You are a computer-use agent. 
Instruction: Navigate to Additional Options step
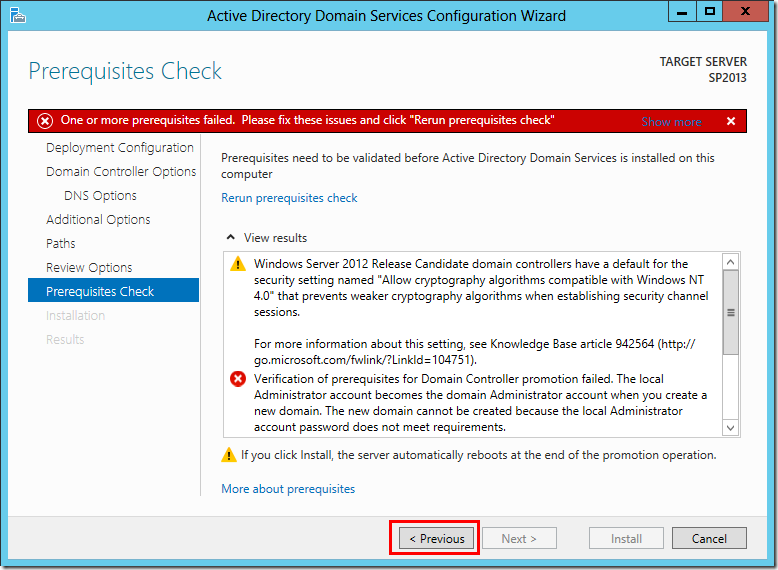[98, 220]
